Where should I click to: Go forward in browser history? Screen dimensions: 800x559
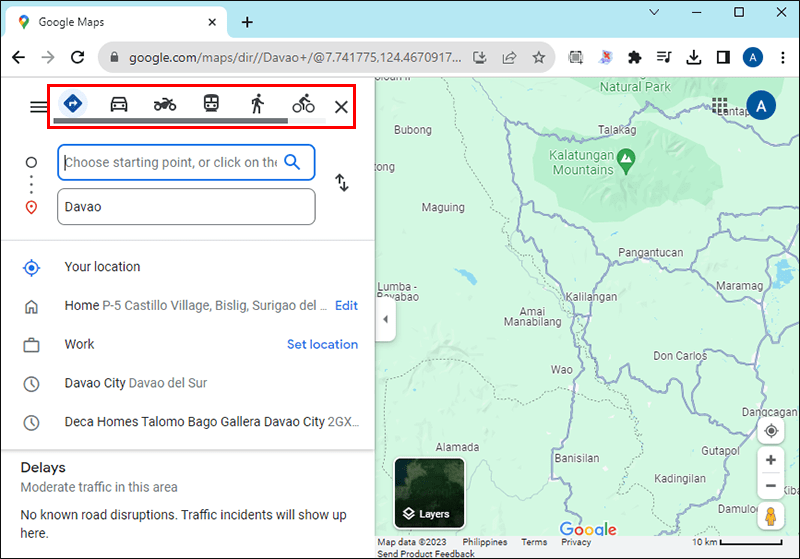click(x=48, y=57)
